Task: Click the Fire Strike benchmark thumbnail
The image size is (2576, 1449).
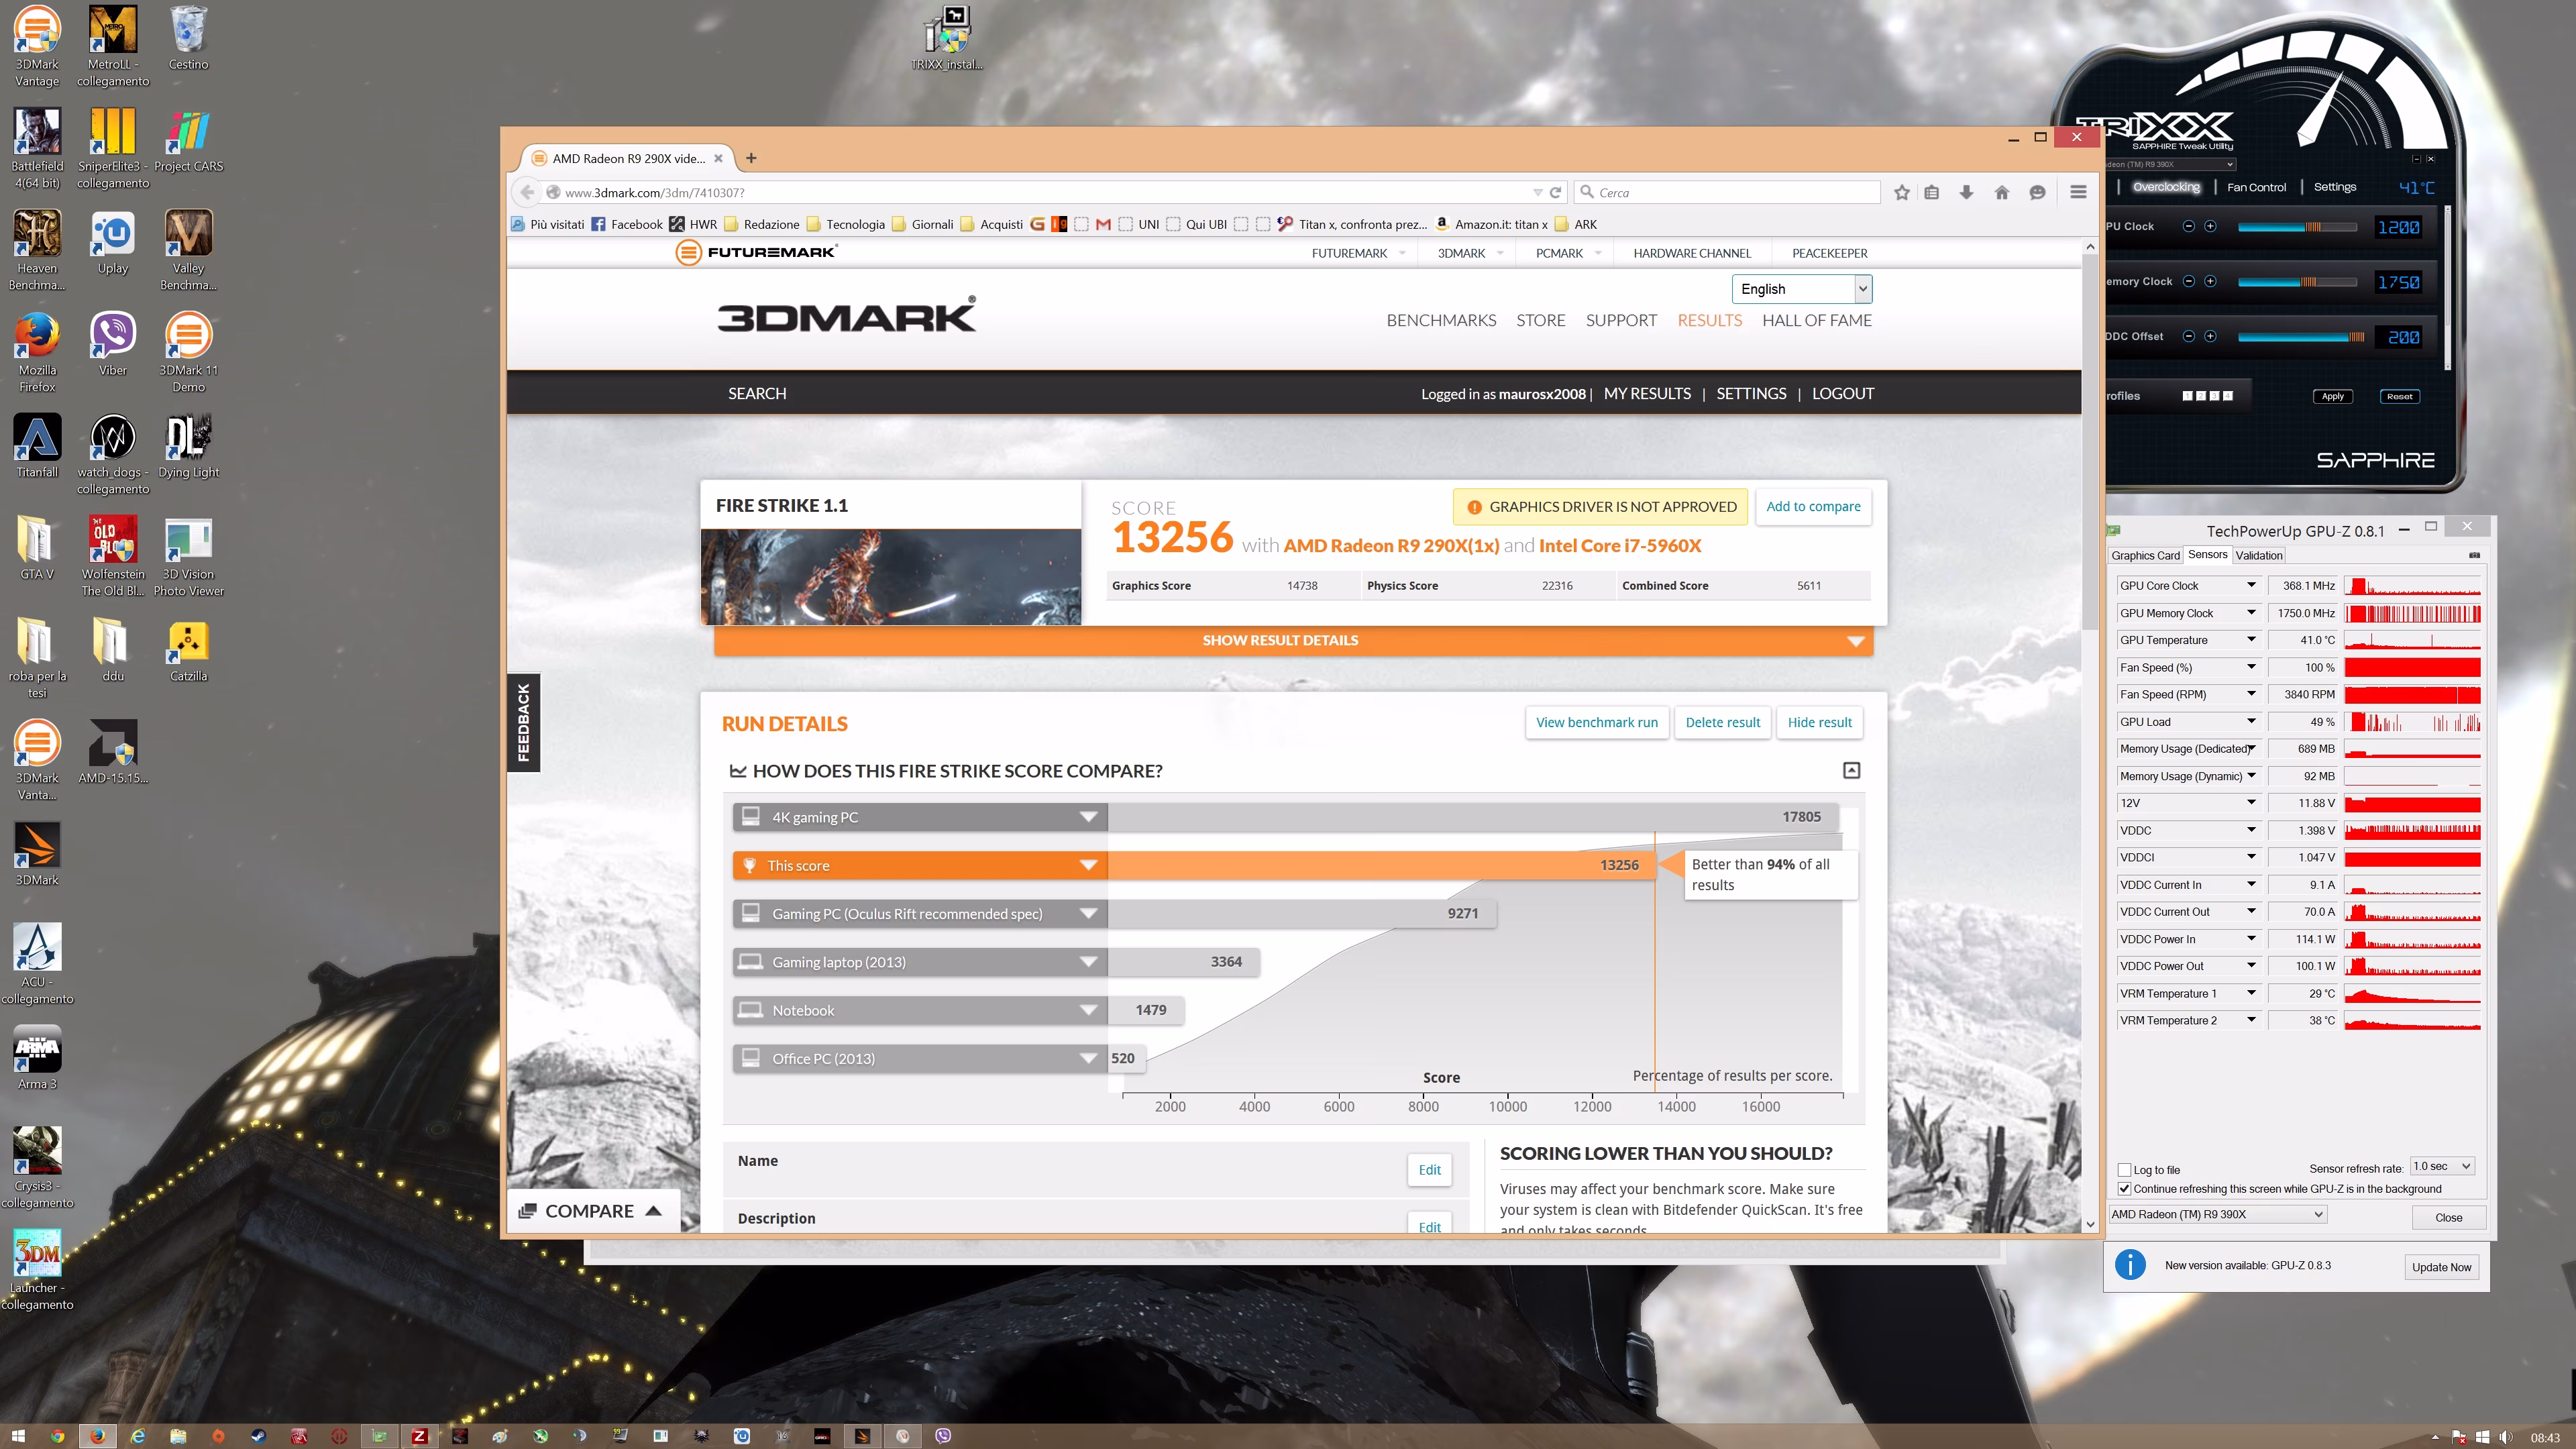Action: tap(891, 577)
